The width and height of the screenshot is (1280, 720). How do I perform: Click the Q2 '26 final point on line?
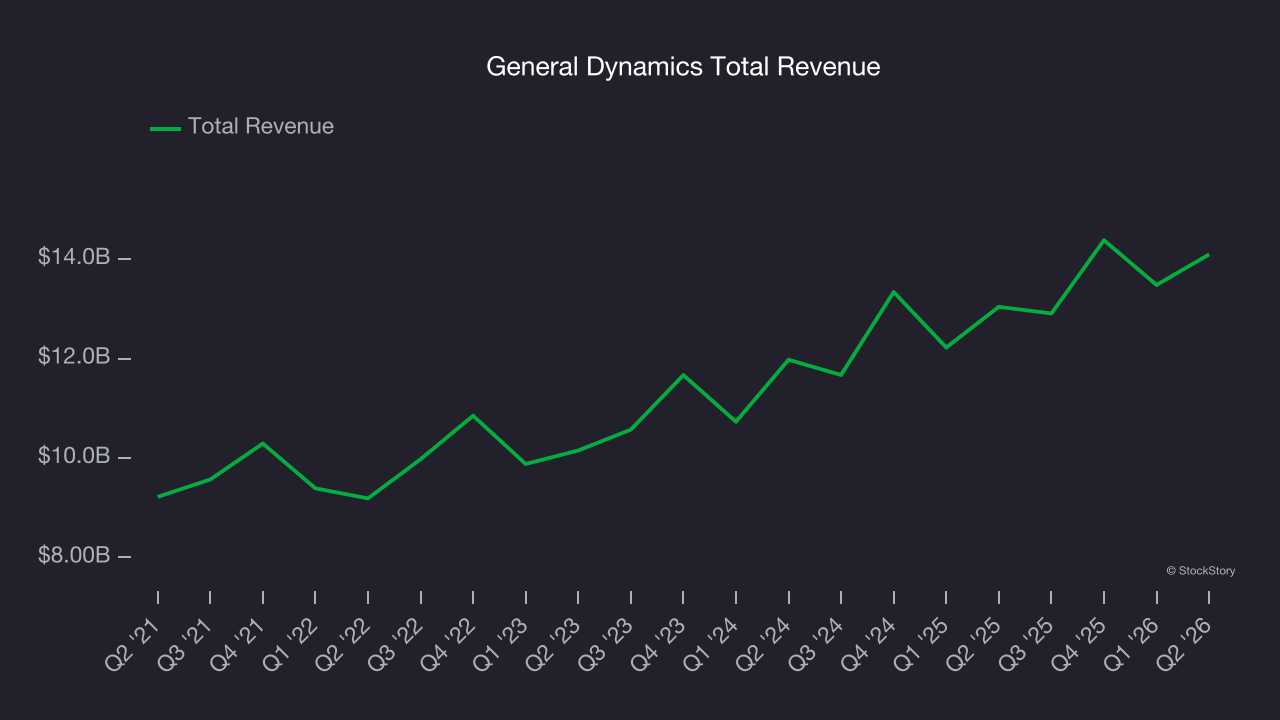point(1209,255)
